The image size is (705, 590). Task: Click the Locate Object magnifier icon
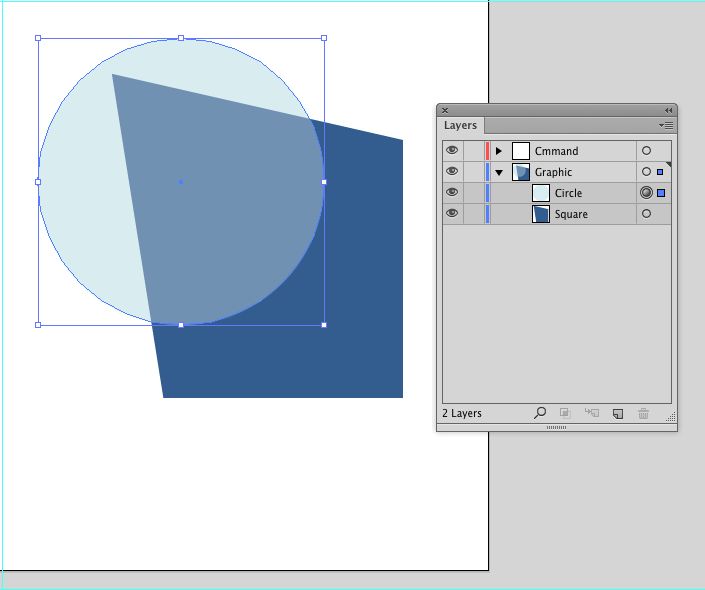point(540,413)
